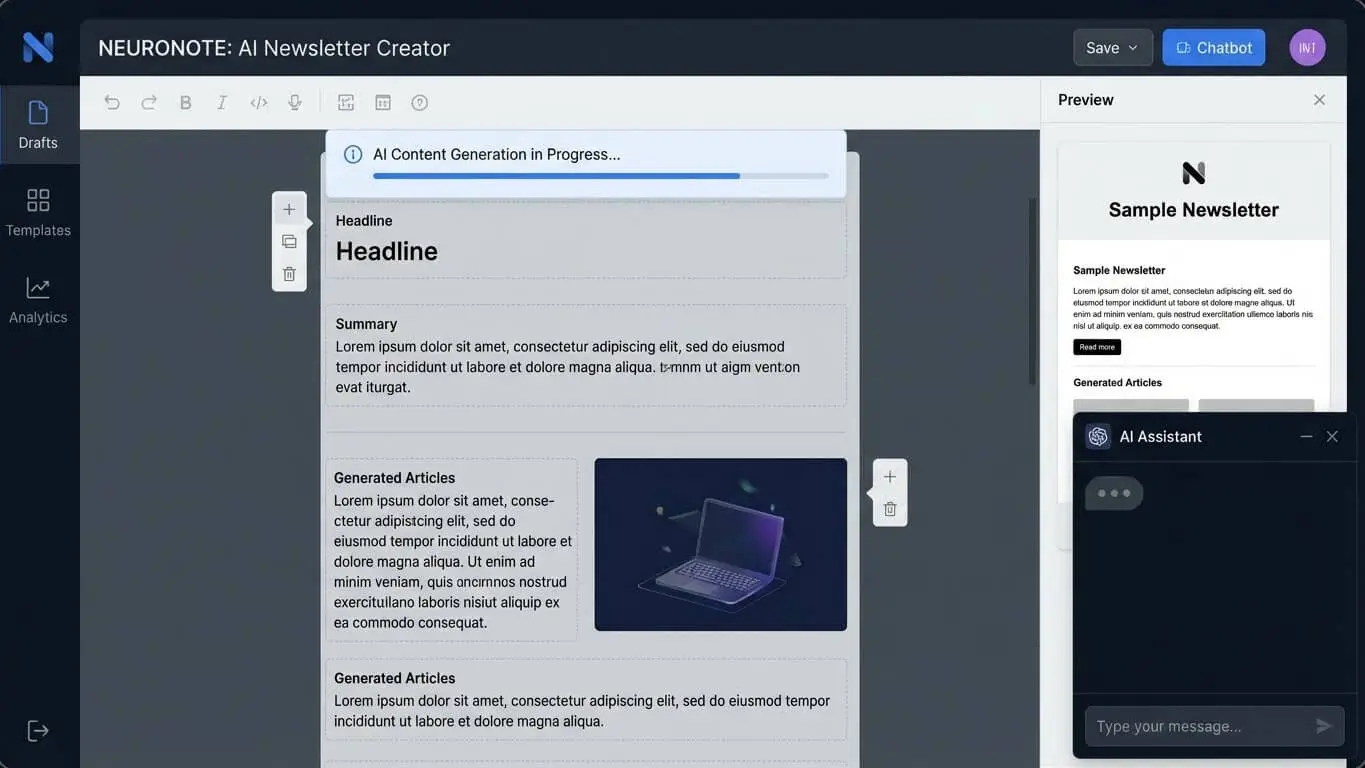This screenshot has width=1365, height=768.
Task: Add a block above Headline with plus
Action: coord(289,209)
